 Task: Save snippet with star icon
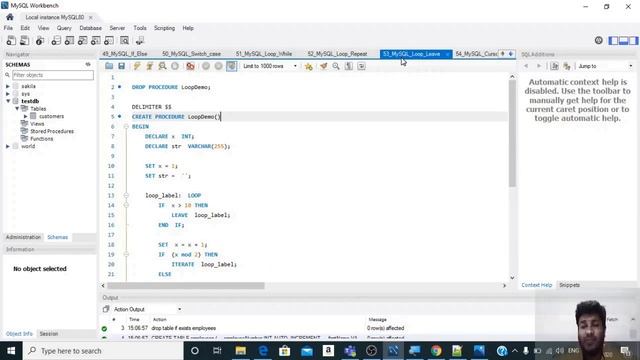coord(309,66)
